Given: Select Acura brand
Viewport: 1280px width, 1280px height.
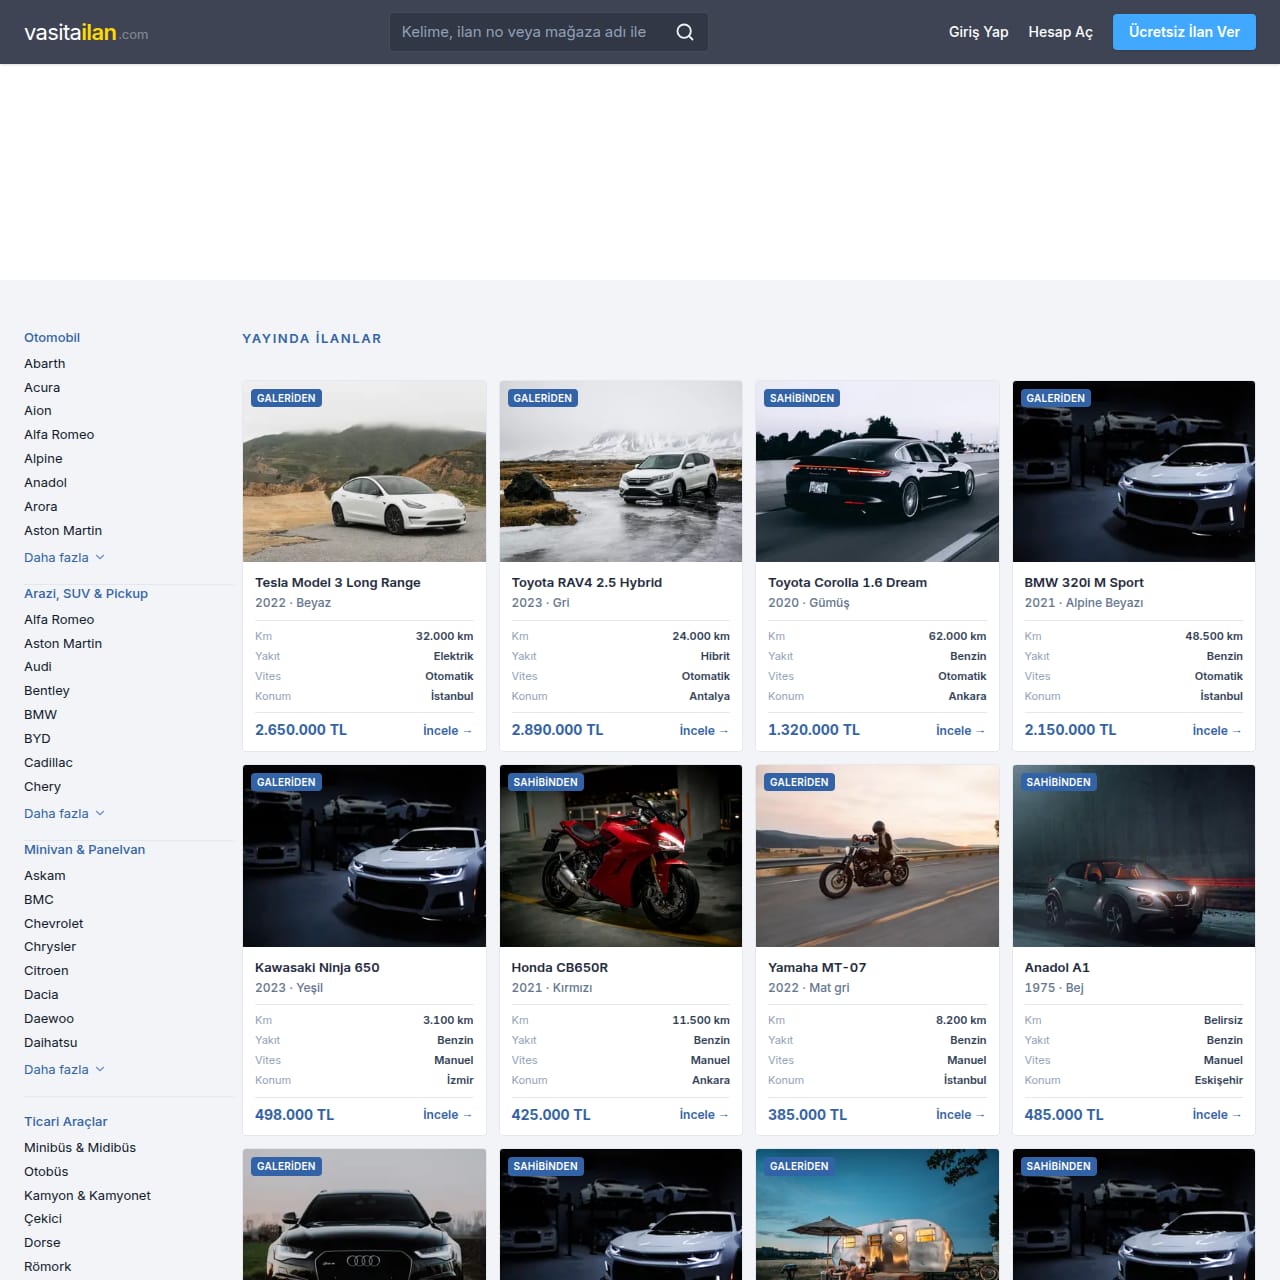Looking at the screenshot, I should pos(42,388).
